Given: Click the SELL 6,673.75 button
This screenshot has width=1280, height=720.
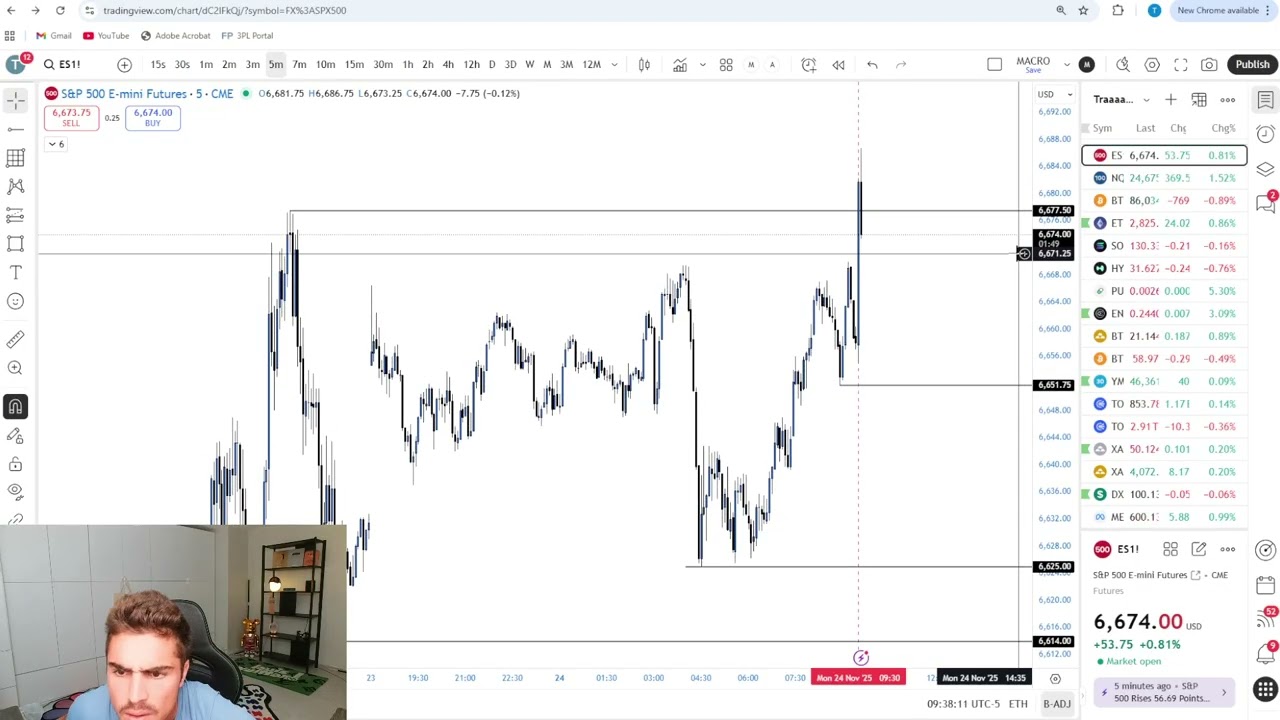Looking at the screenshot, I should coord(71,117).
